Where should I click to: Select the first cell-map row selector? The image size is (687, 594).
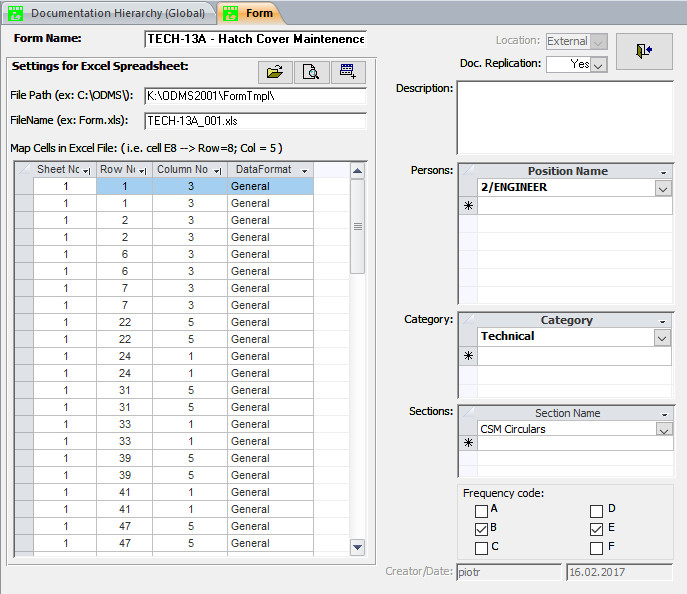[24, 186]
